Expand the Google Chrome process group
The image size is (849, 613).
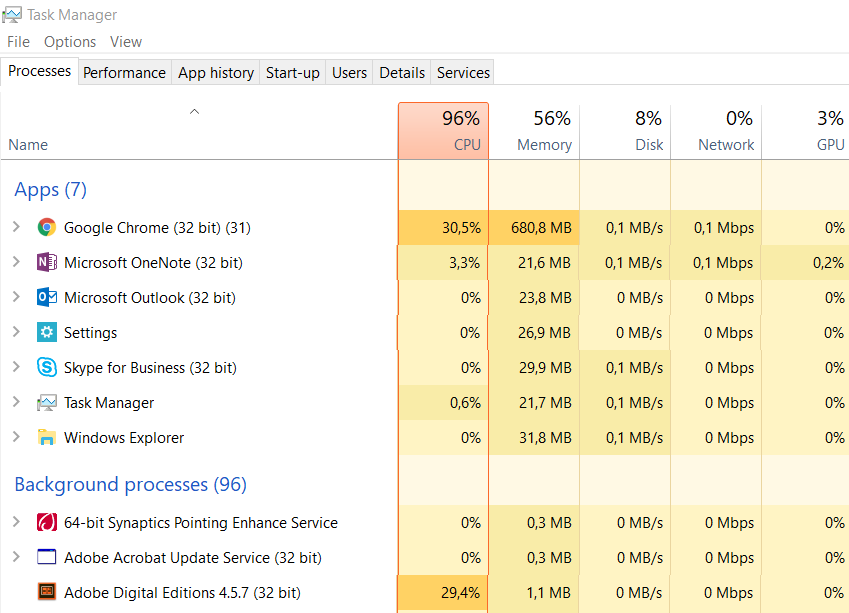(x=16, y=227)
